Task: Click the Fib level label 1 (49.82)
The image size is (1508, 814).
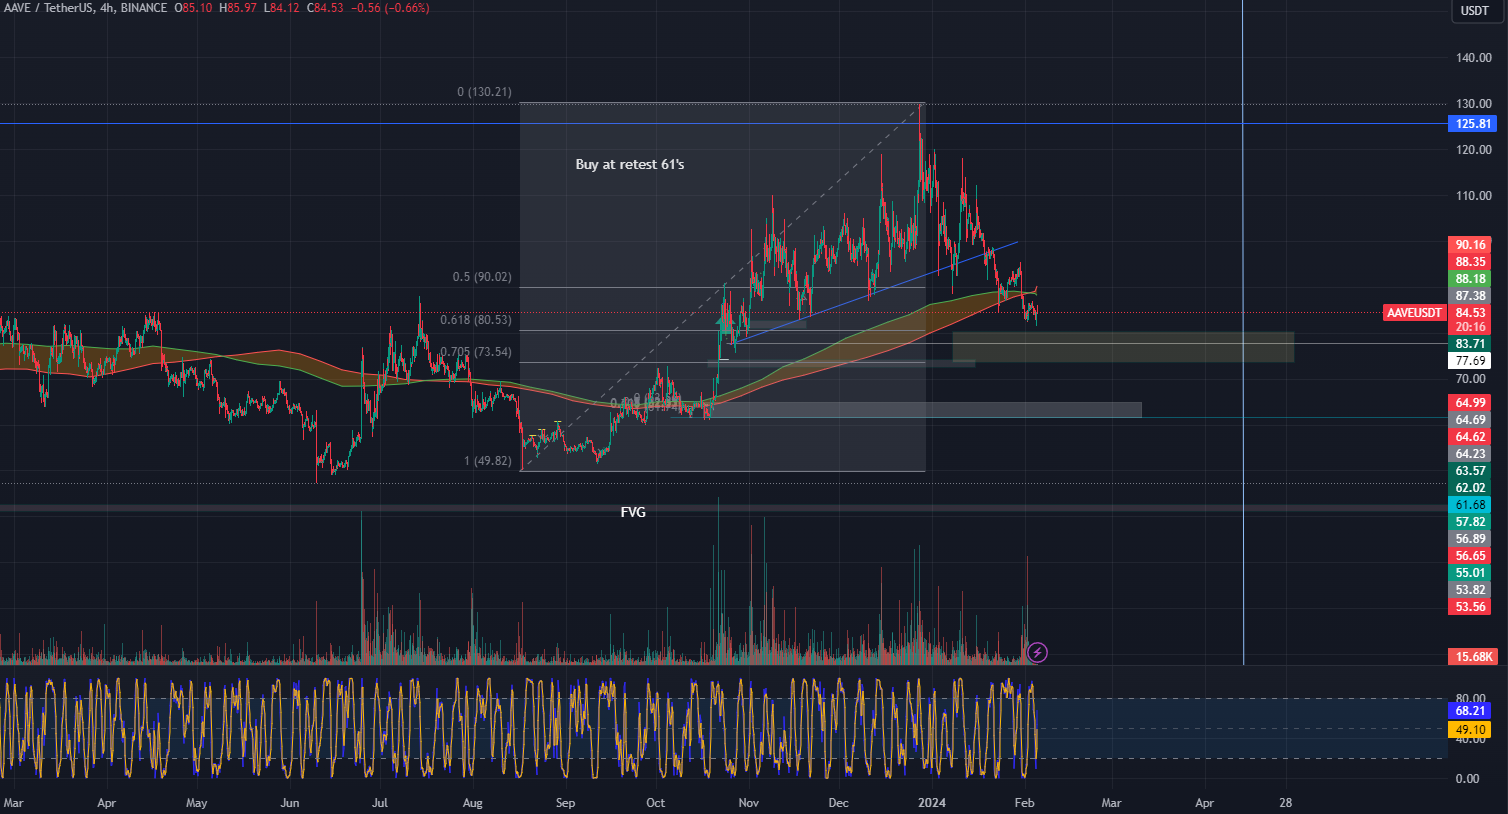Action: 488,461
